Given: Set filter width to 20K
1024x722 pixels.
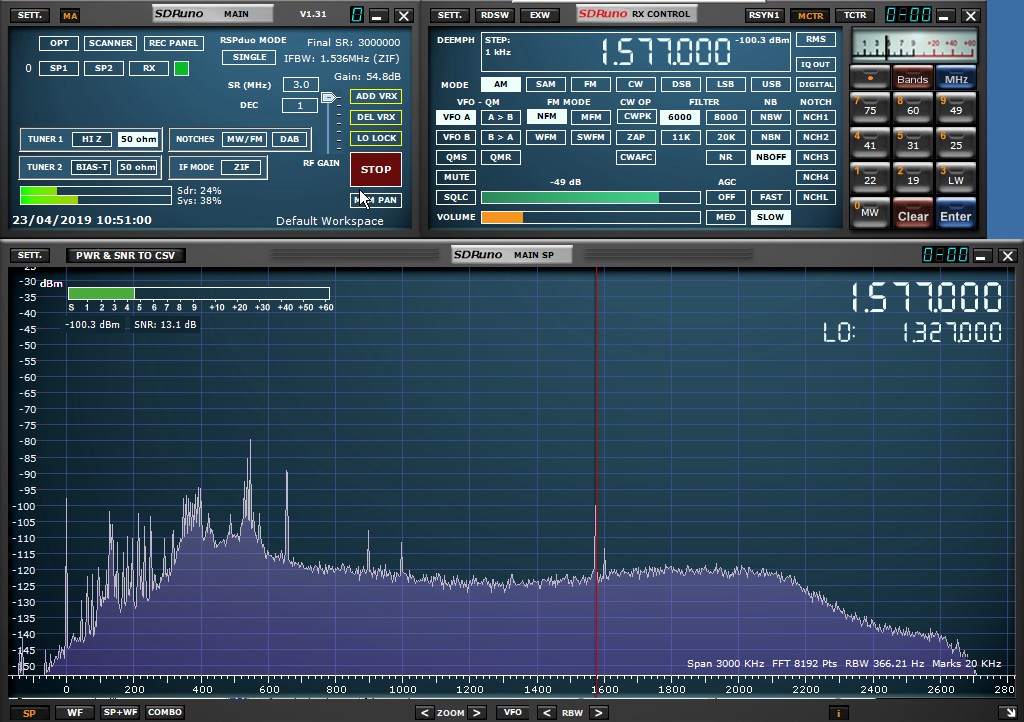Looking at the screenshot, I should point(726,137).
